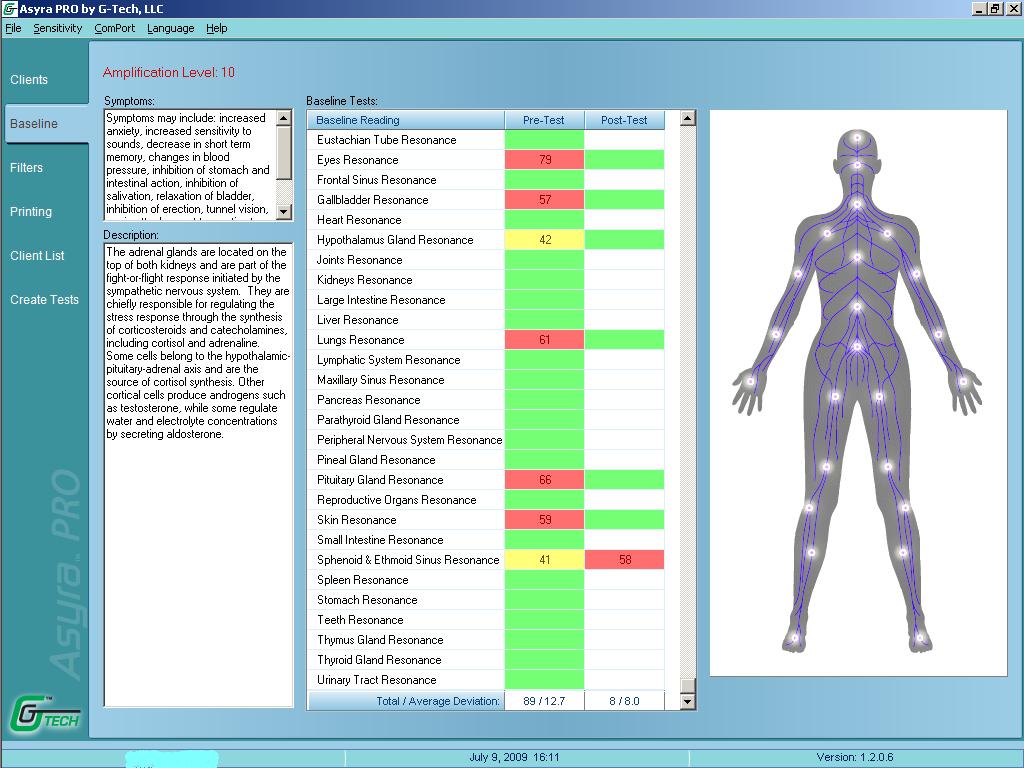Click the G-Tech logo icon

[x=44, y=714]
